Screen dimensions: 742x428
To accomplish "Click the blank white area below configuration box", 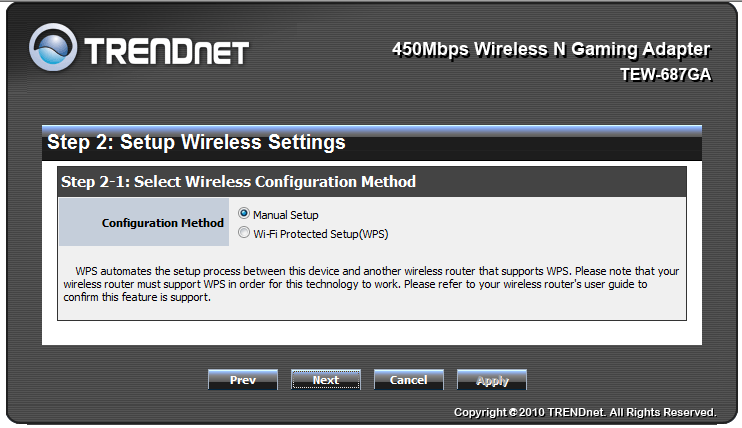I will click(371, 333).
